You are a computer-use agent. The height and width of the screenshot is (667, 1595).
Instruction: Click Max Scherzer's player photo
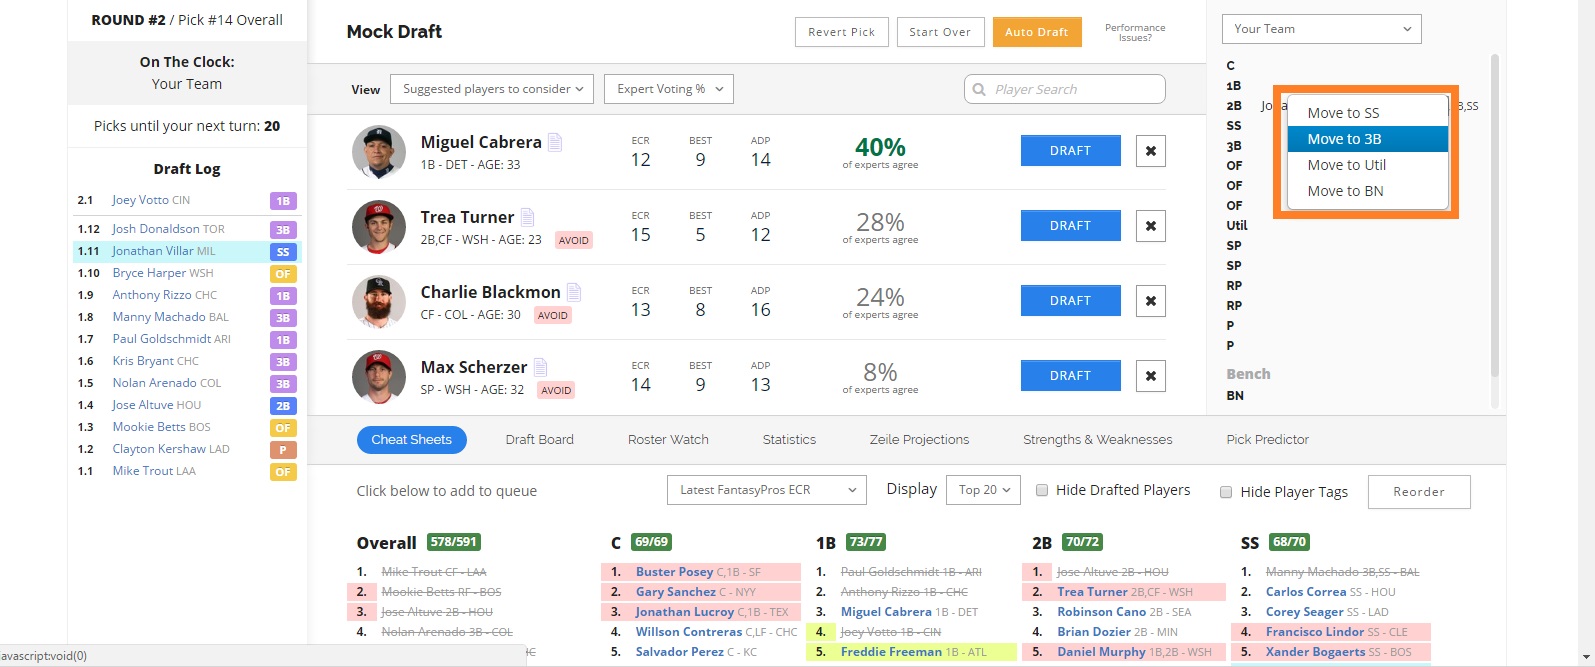379,377
